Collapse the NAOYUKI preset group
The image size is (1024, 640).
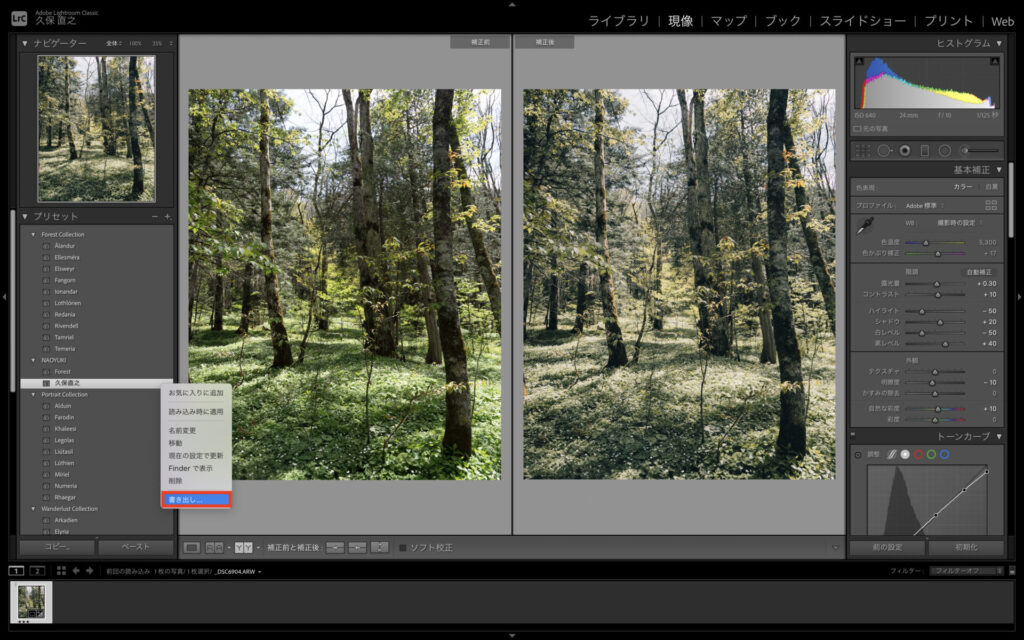click(x=33, y=360)
